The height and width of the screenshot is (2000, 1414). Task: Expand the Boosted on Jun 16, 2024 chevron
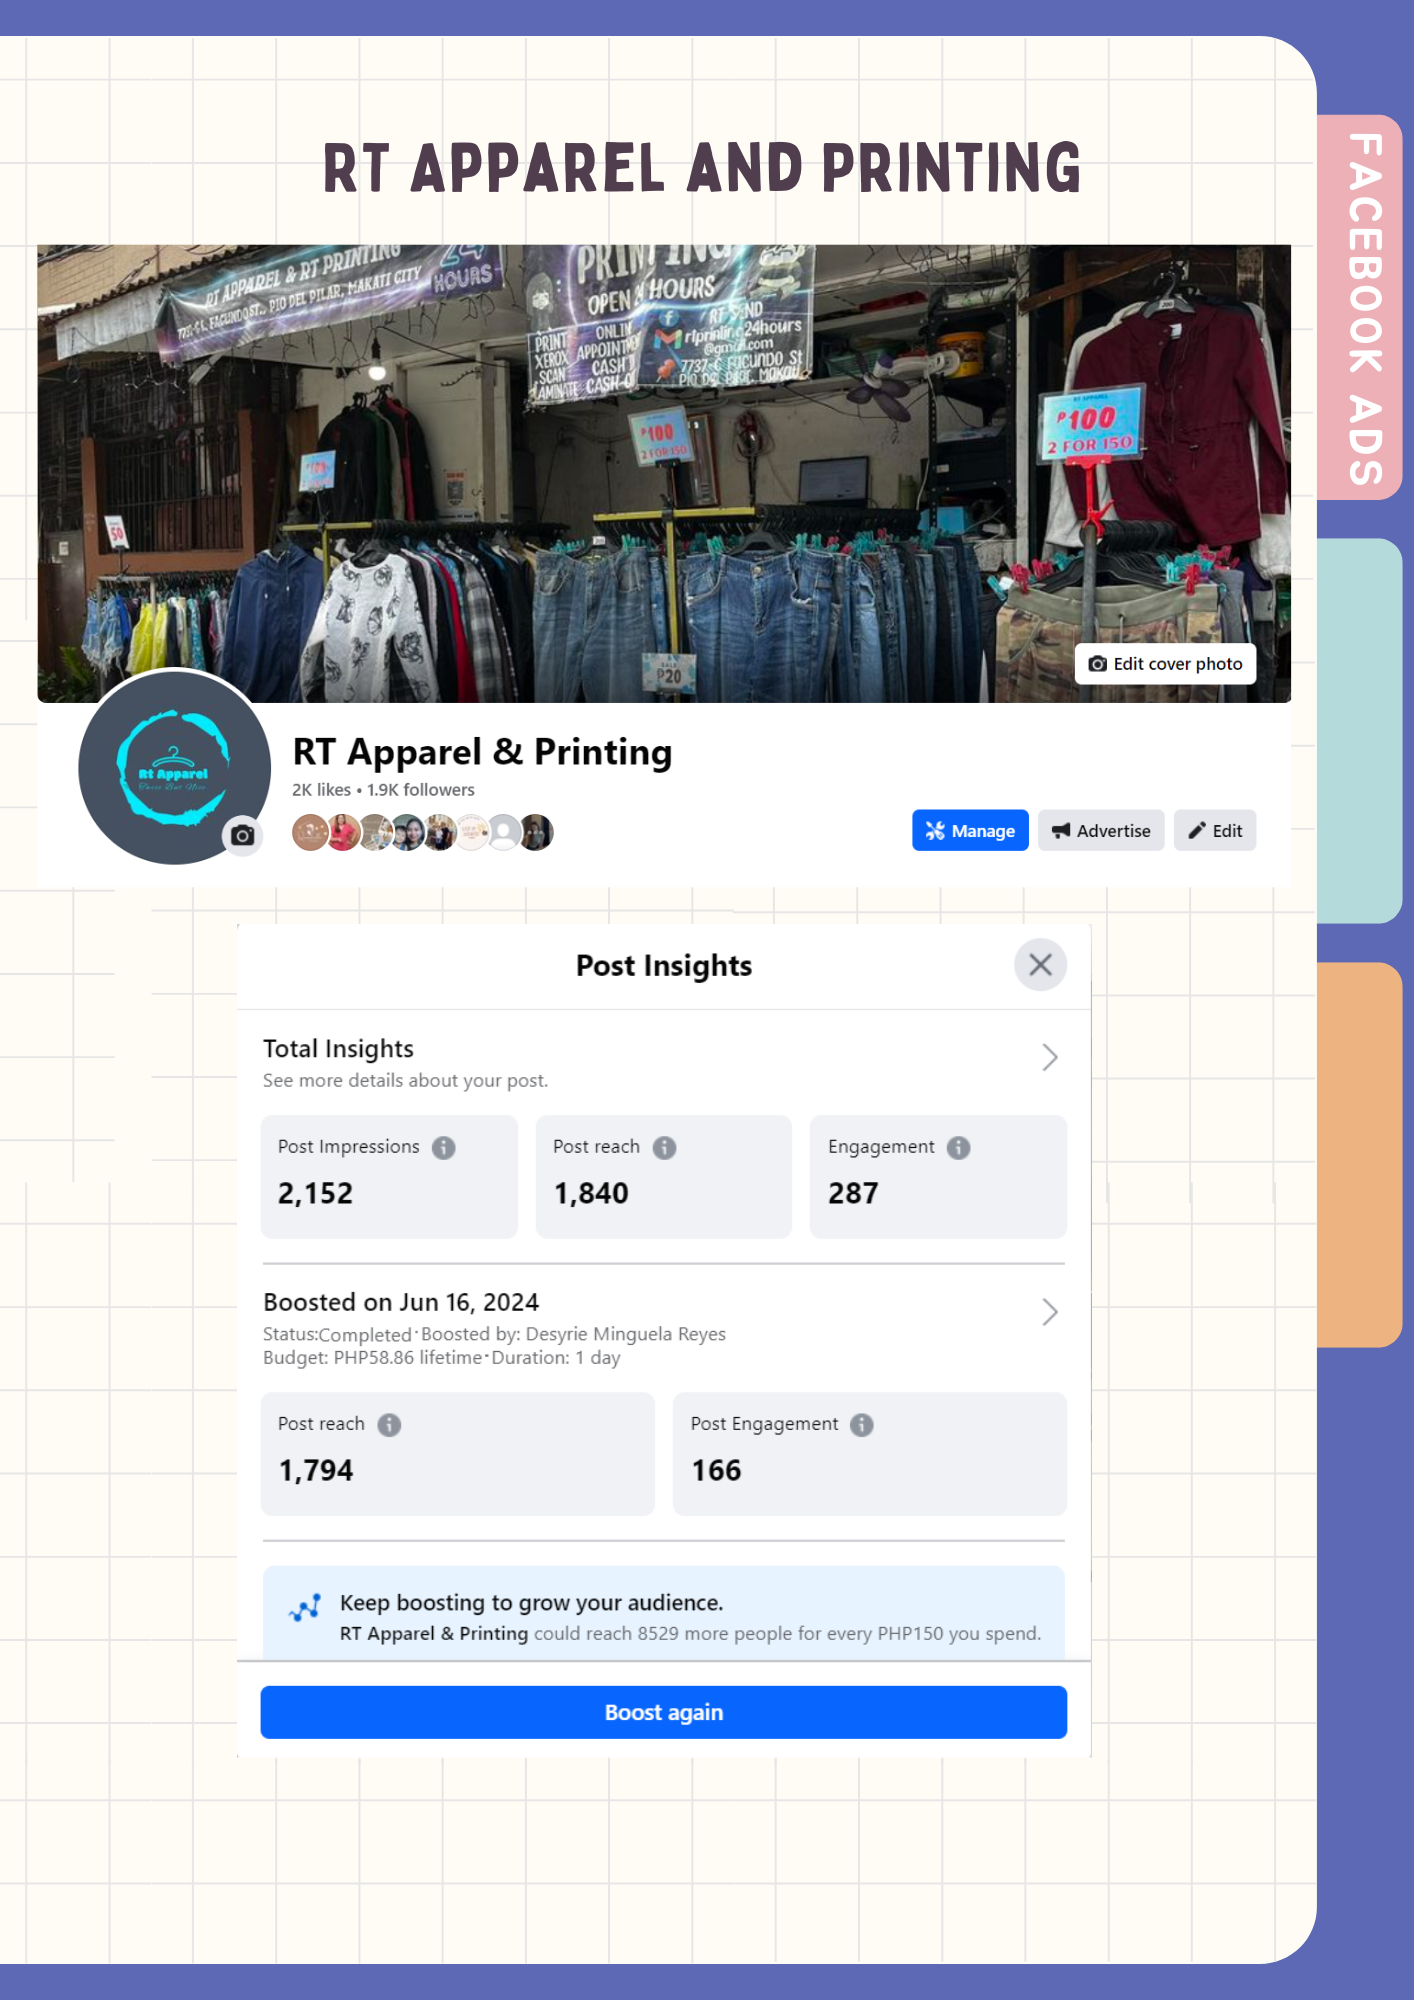coord(1049,1312)
